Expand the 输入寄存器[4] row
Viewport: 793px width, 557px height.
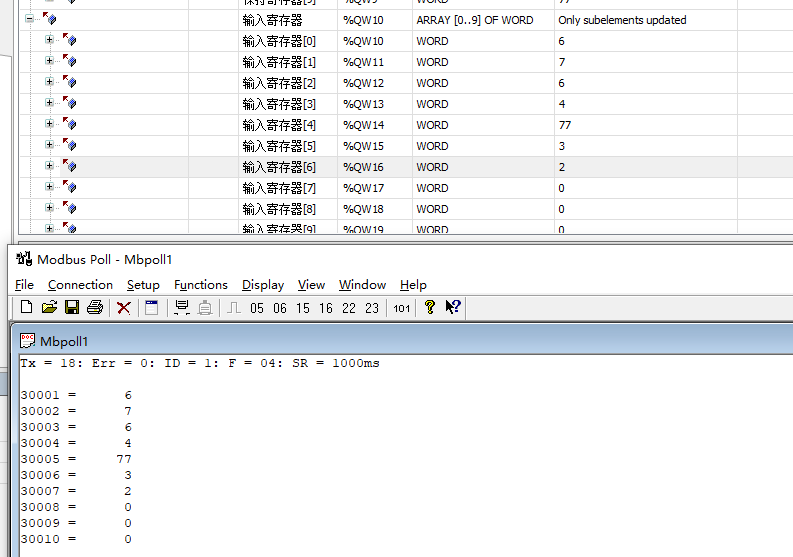point(49,123)
